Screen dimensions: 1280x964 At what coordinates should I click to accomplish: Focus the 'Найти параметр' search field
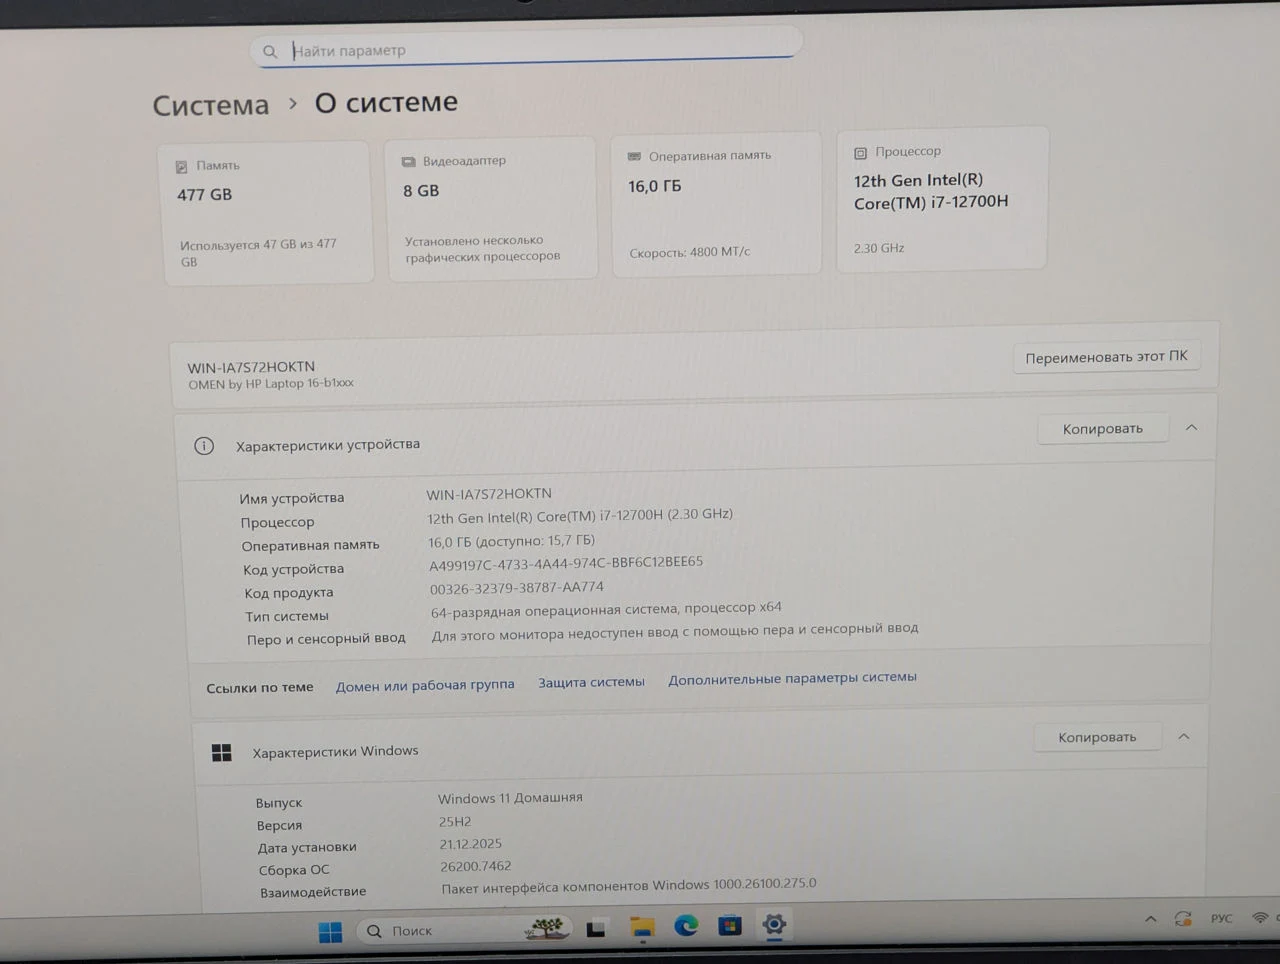tap(526, 48)
